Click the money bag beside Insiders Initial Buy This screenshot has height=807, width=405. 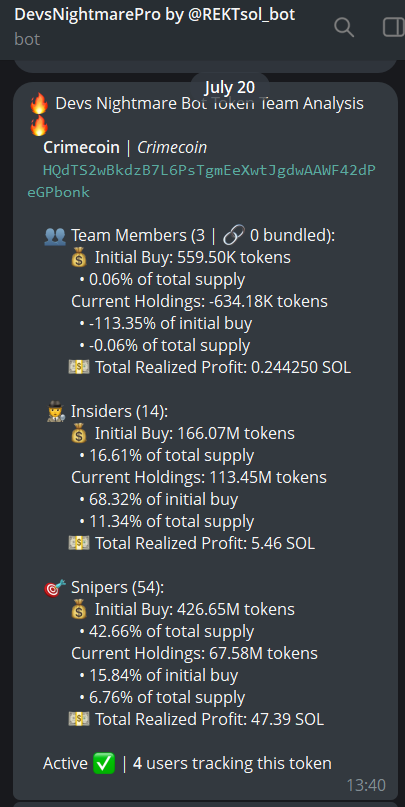point(79,433)
